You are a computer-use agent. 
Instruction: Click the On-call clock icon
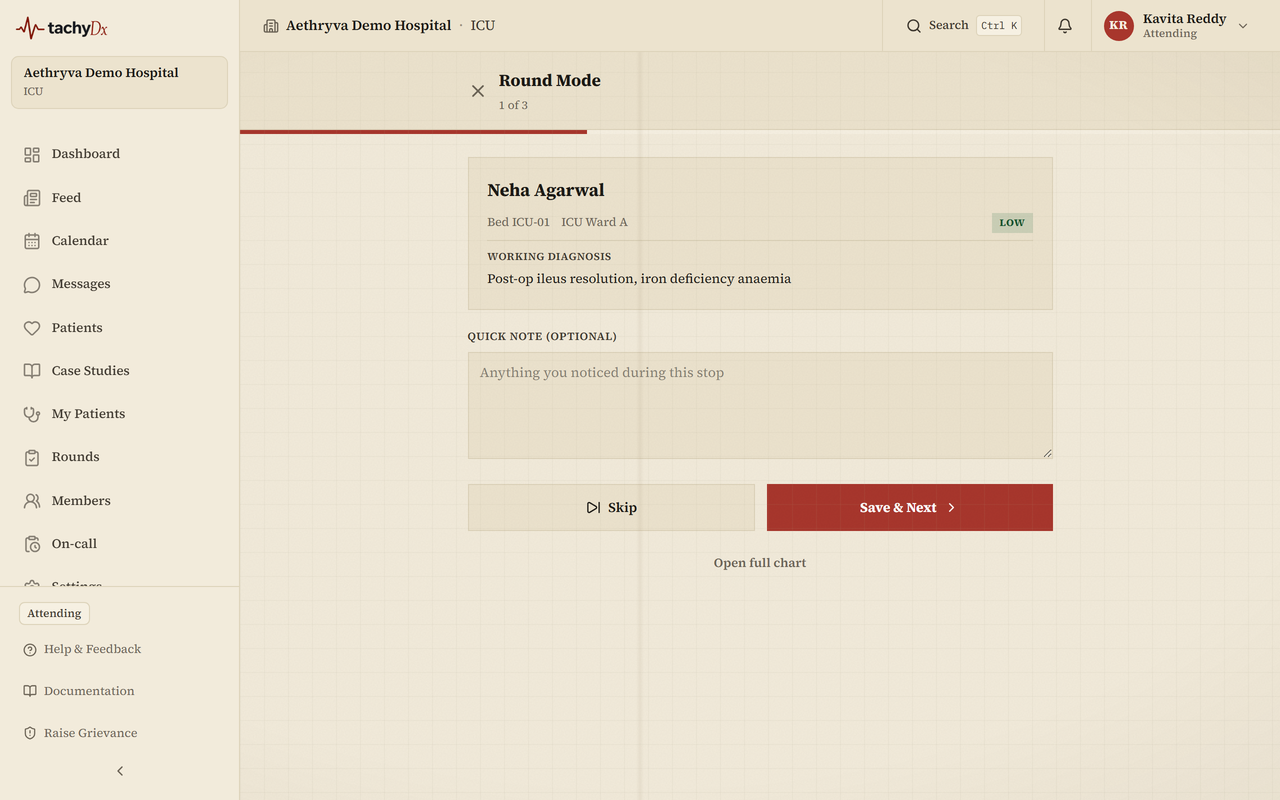[x=32, y=544]
